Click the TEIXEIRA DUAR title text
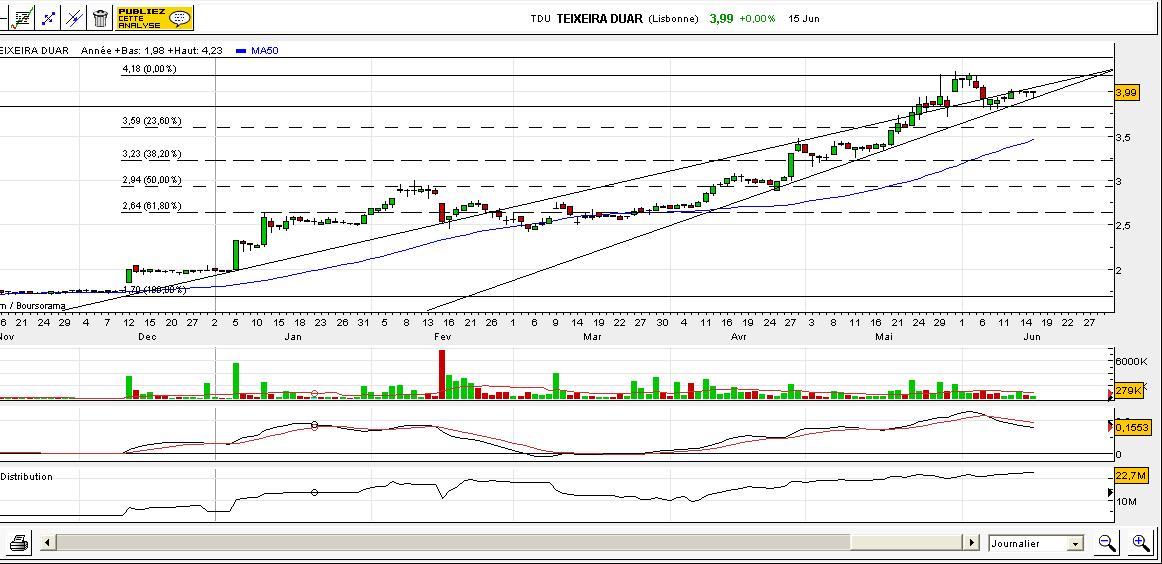Viewport: 1162px width, 564px height. point(601,19)
